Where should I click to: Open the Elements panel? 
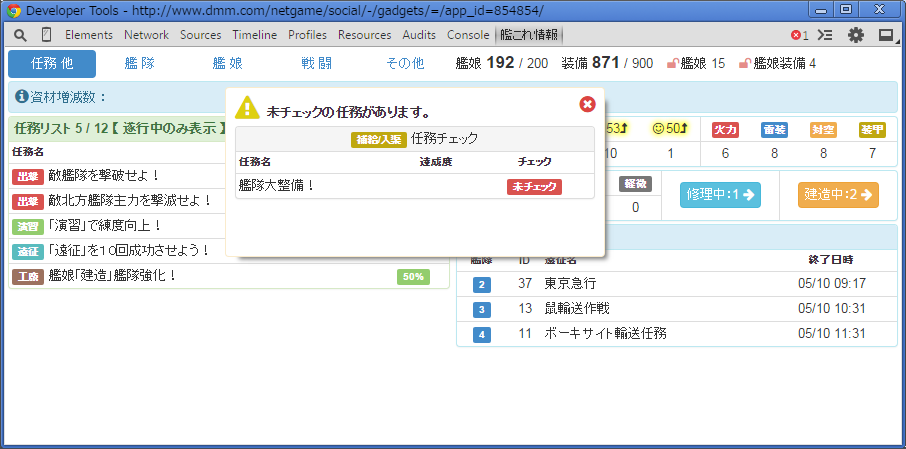(x=89, y=35)
